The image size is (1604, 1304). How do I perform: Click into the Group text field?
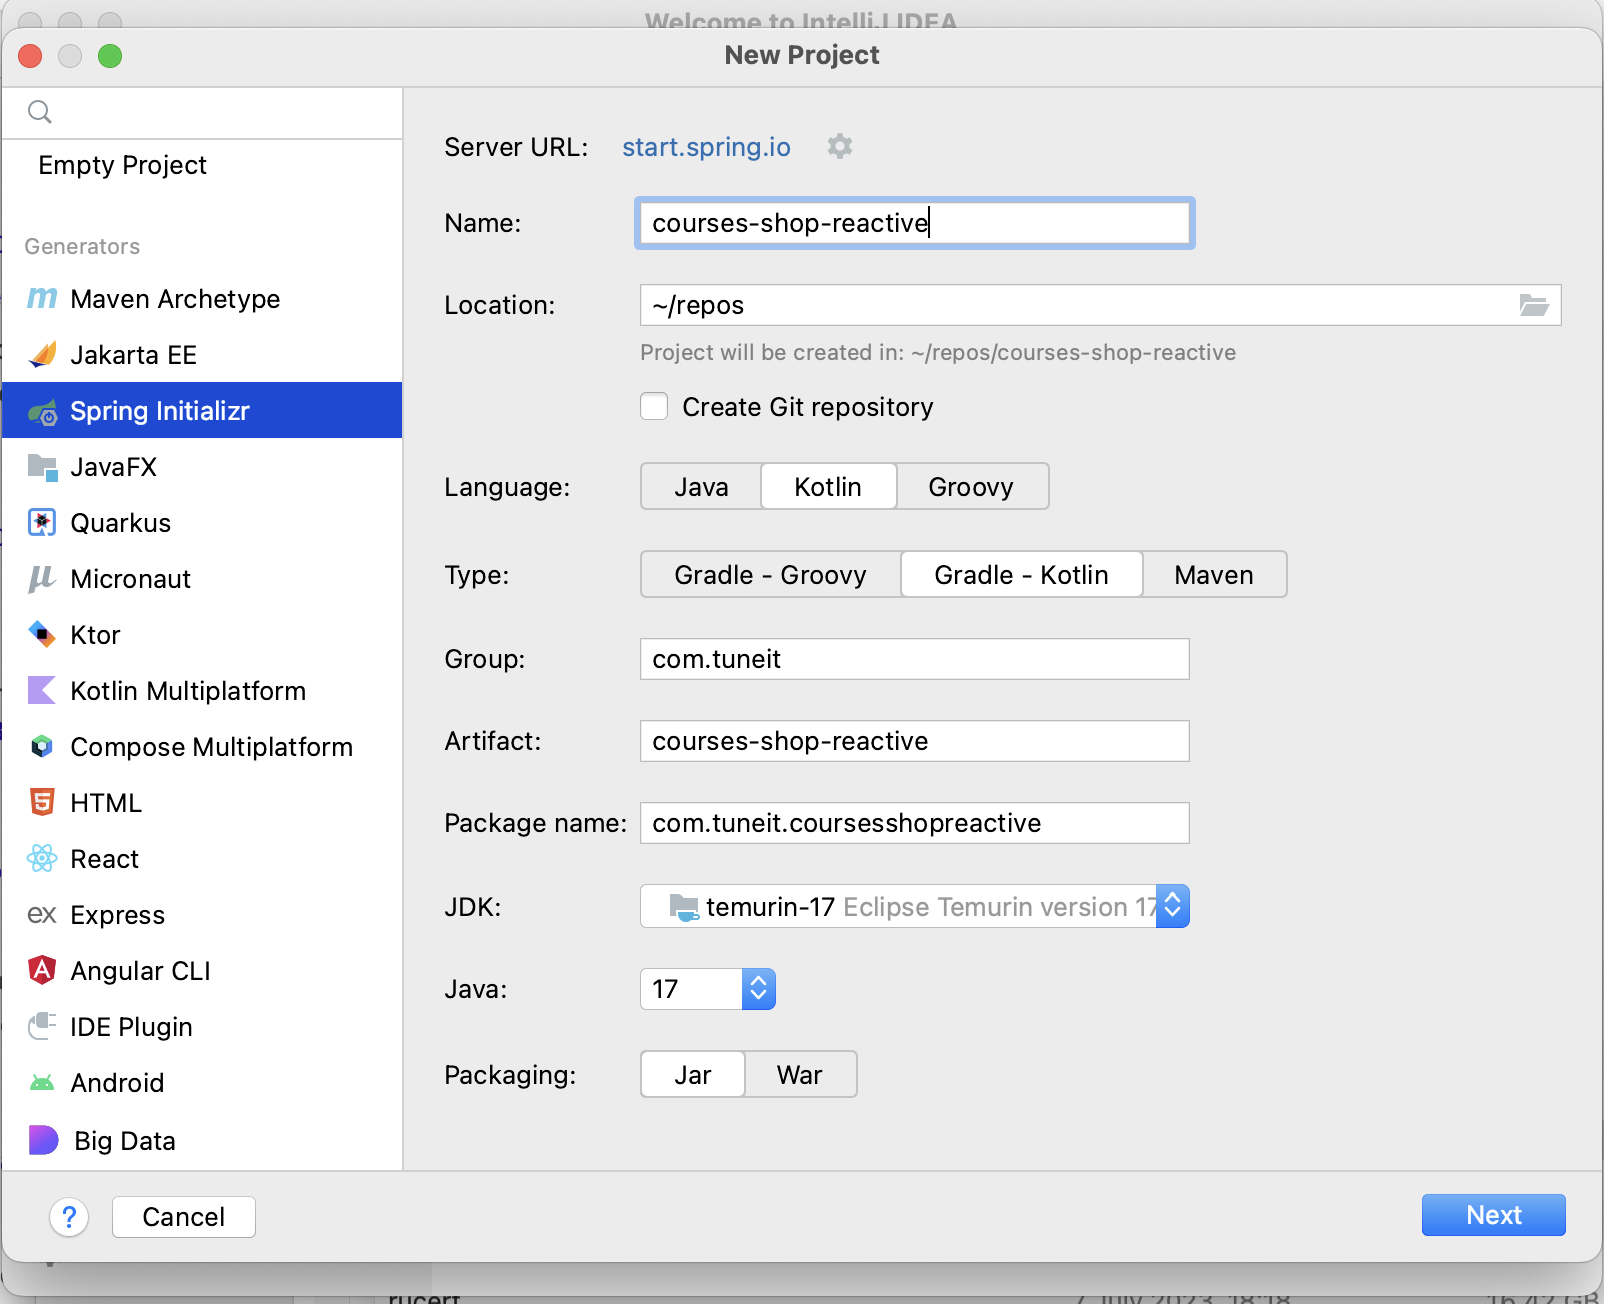point(914,659)
